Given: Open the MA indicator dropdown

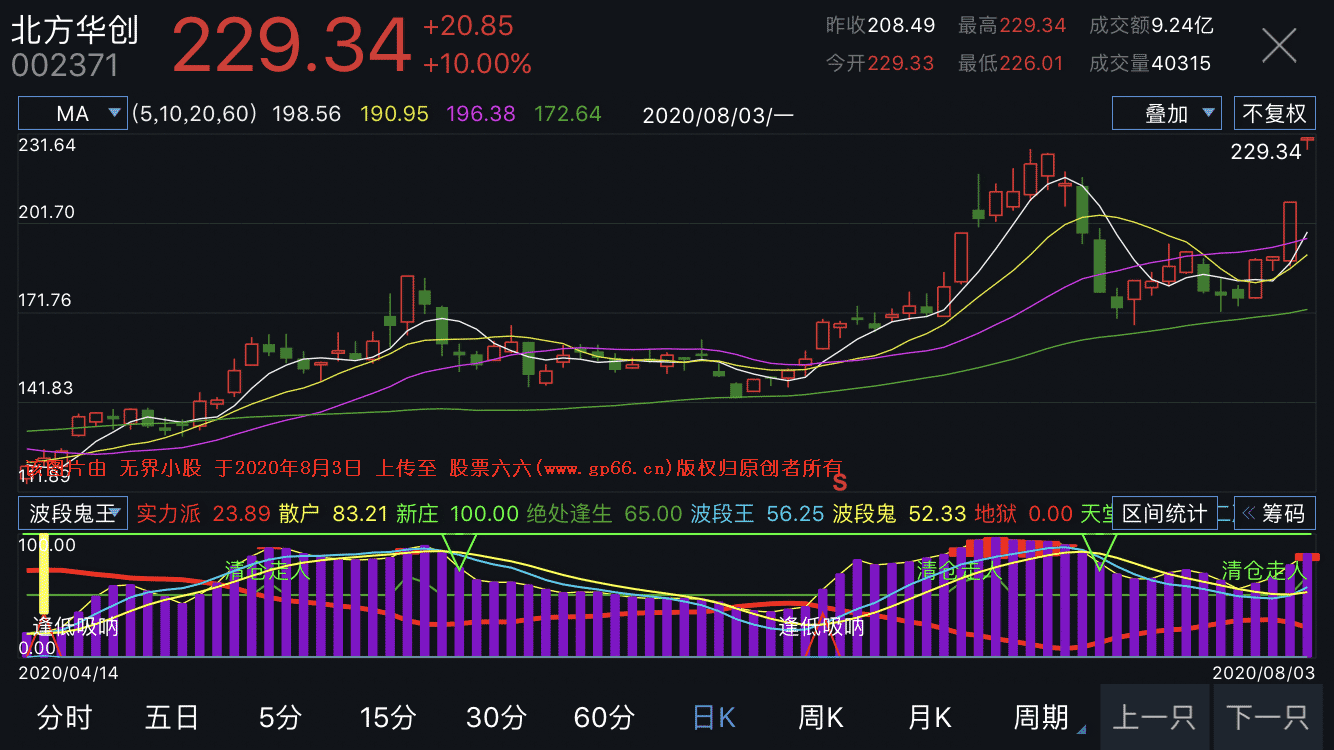Looking at the screenshot, I should (x=72, y=114).
